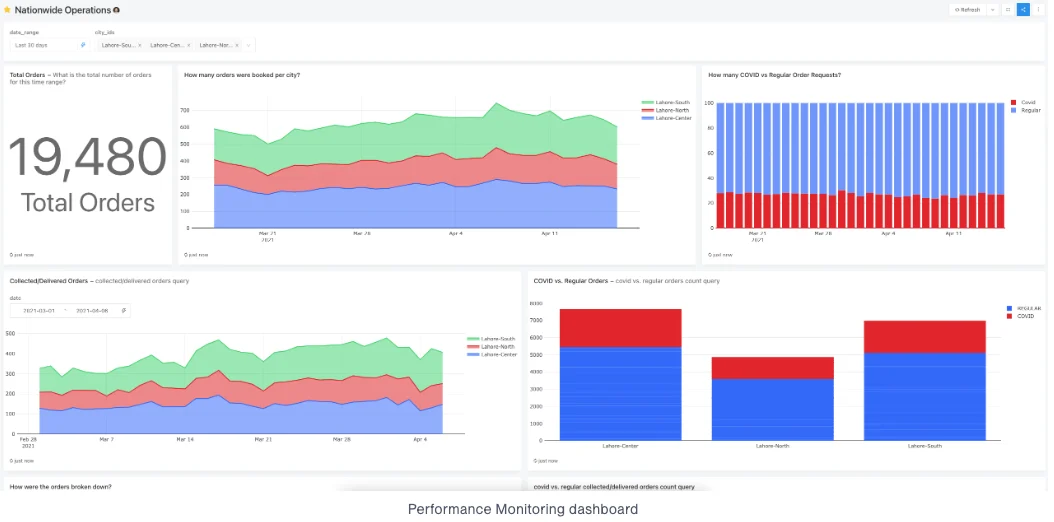Click 'just now' timestamp in Collected/Delivered widget

click(24, 461)
